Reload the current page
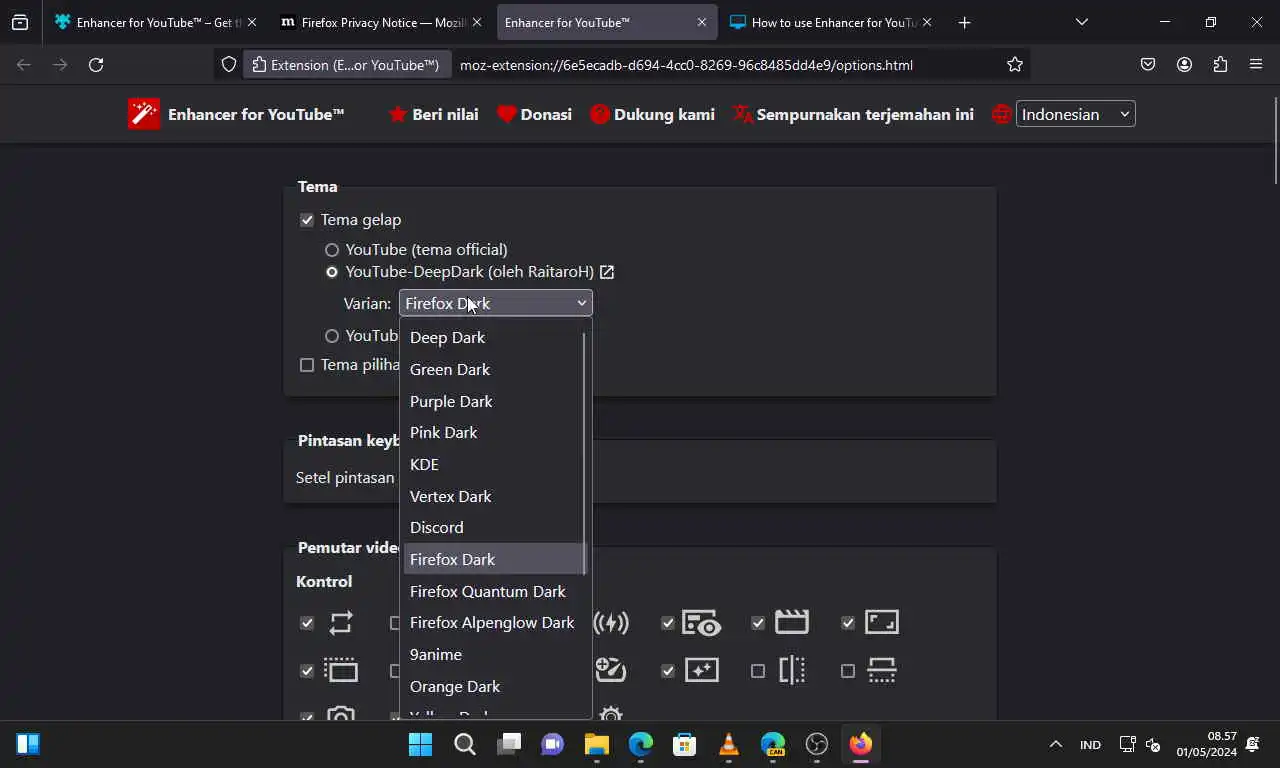1280x768 pixels. [x=96, y=64]
